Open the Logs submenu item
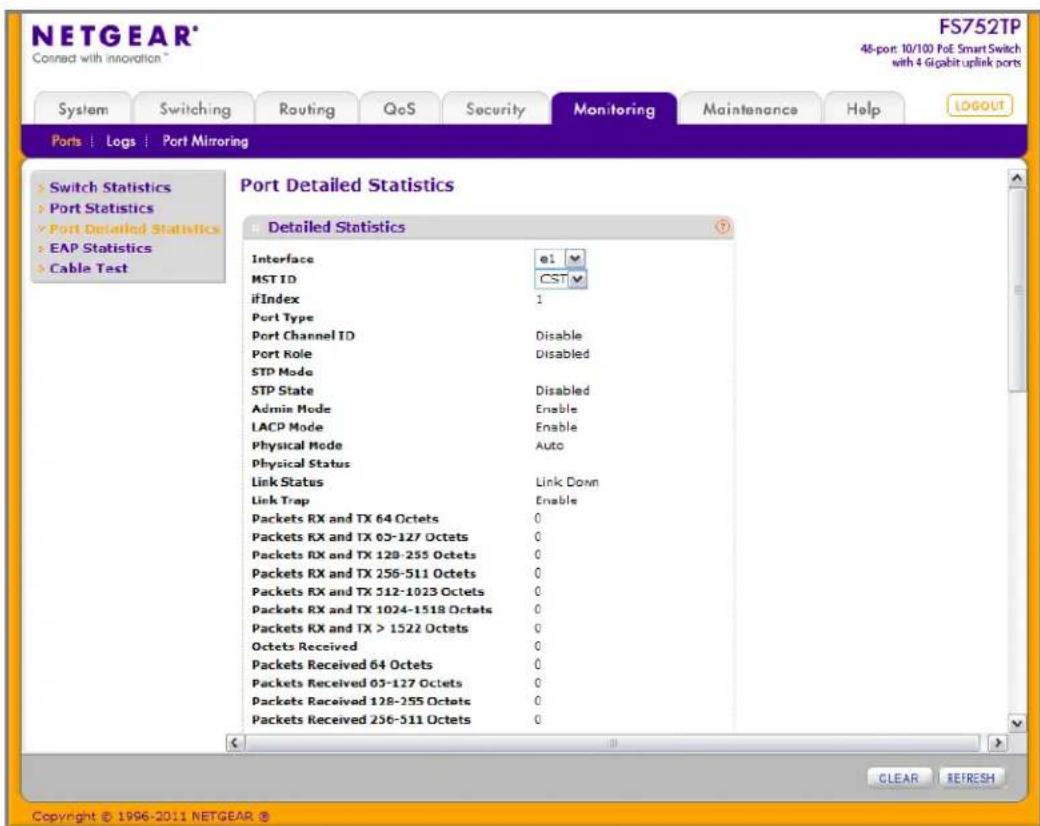The image size is (1040, 826). 121,141
